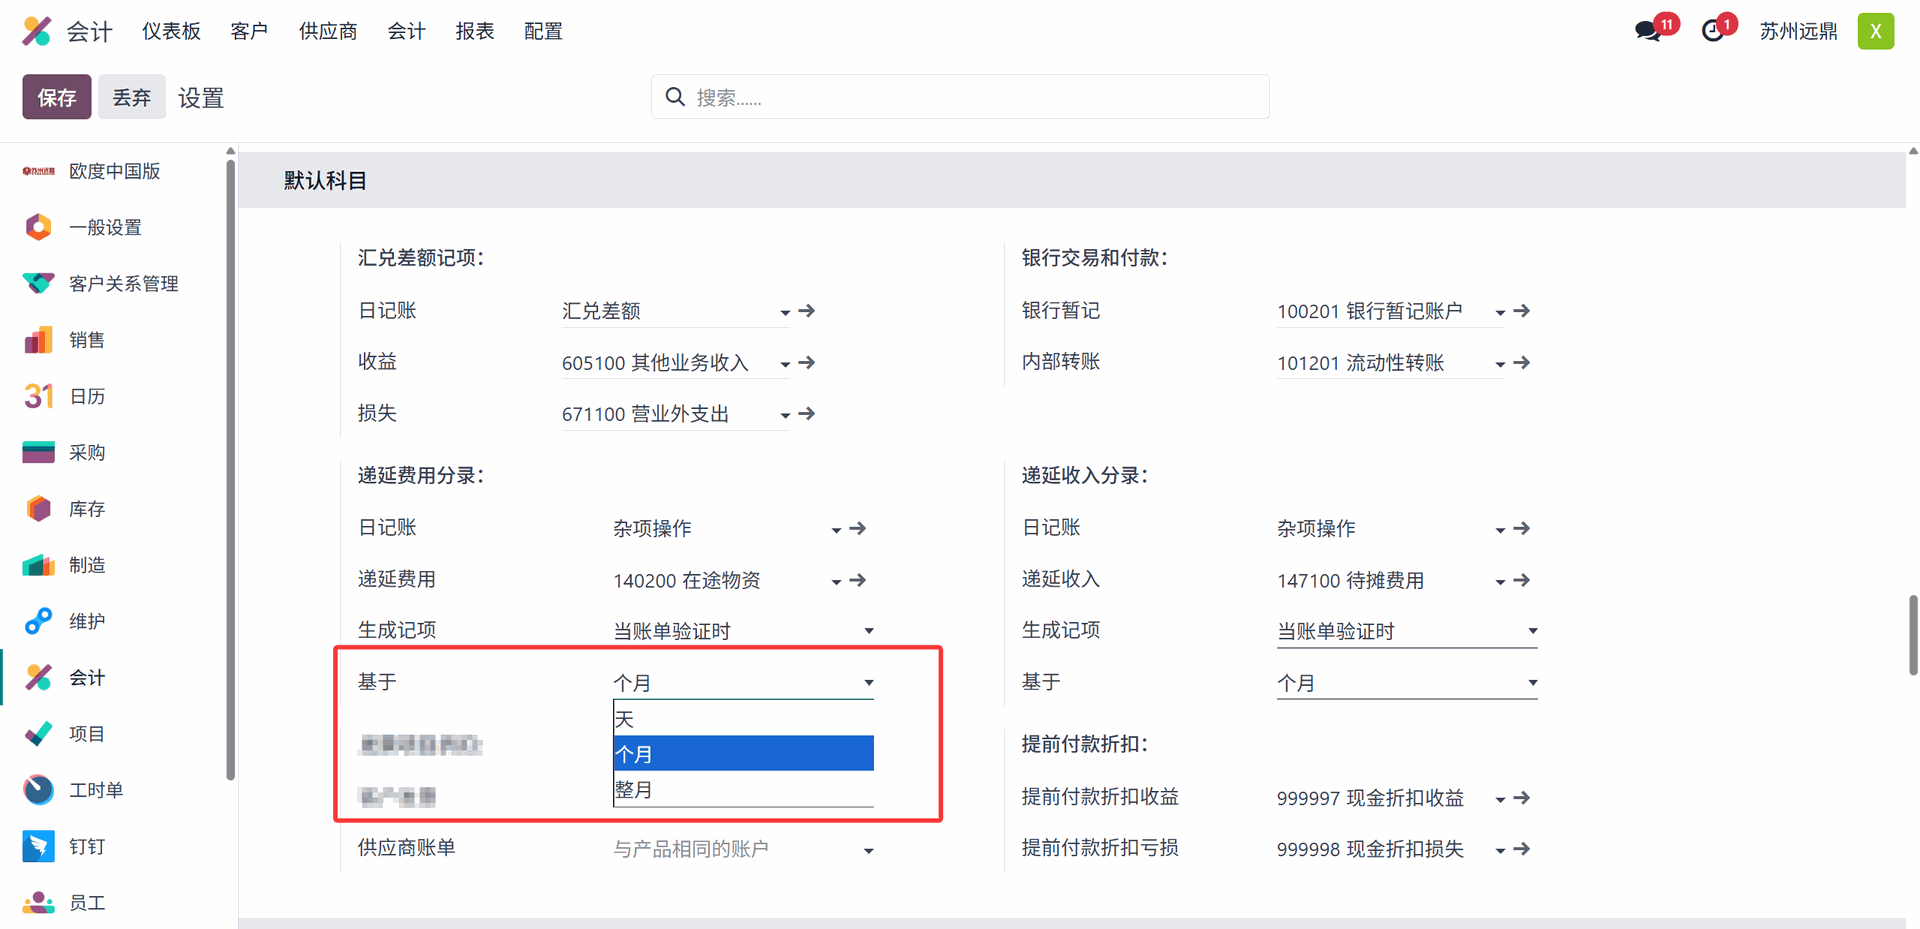
Task: Click the 丢弃 button
Action: click(x=131, y=97)
